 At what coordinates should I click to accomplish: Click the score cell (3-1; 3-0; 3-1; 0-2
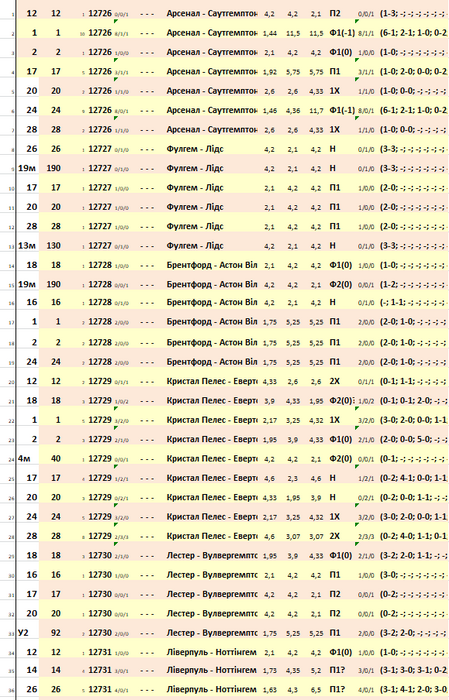click(414, 670)
